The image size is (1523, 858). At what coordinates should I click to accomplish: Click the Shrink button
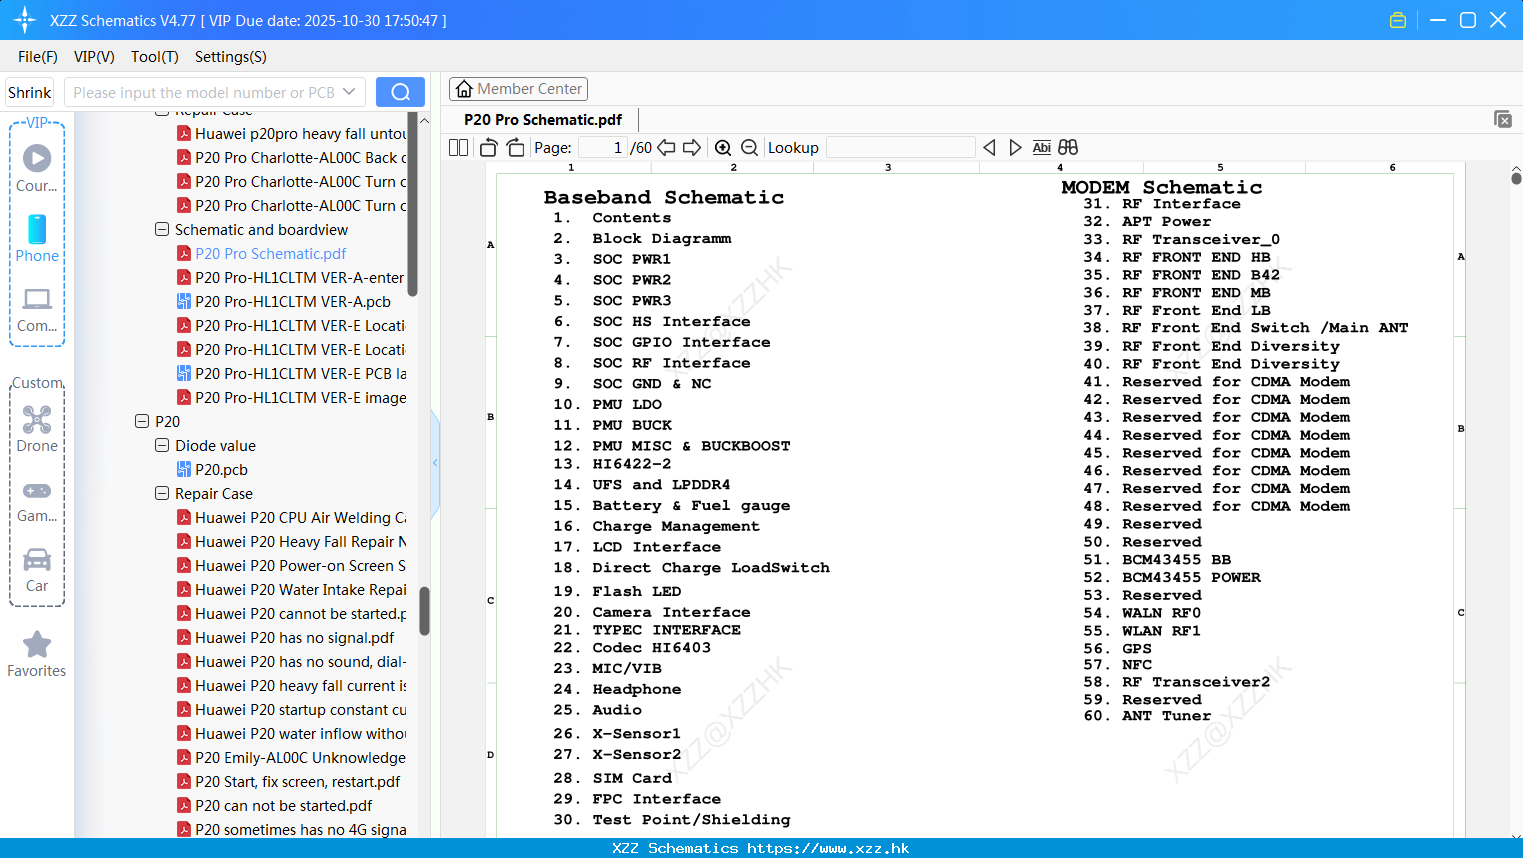pyautogui.click(x=30, y=92)
